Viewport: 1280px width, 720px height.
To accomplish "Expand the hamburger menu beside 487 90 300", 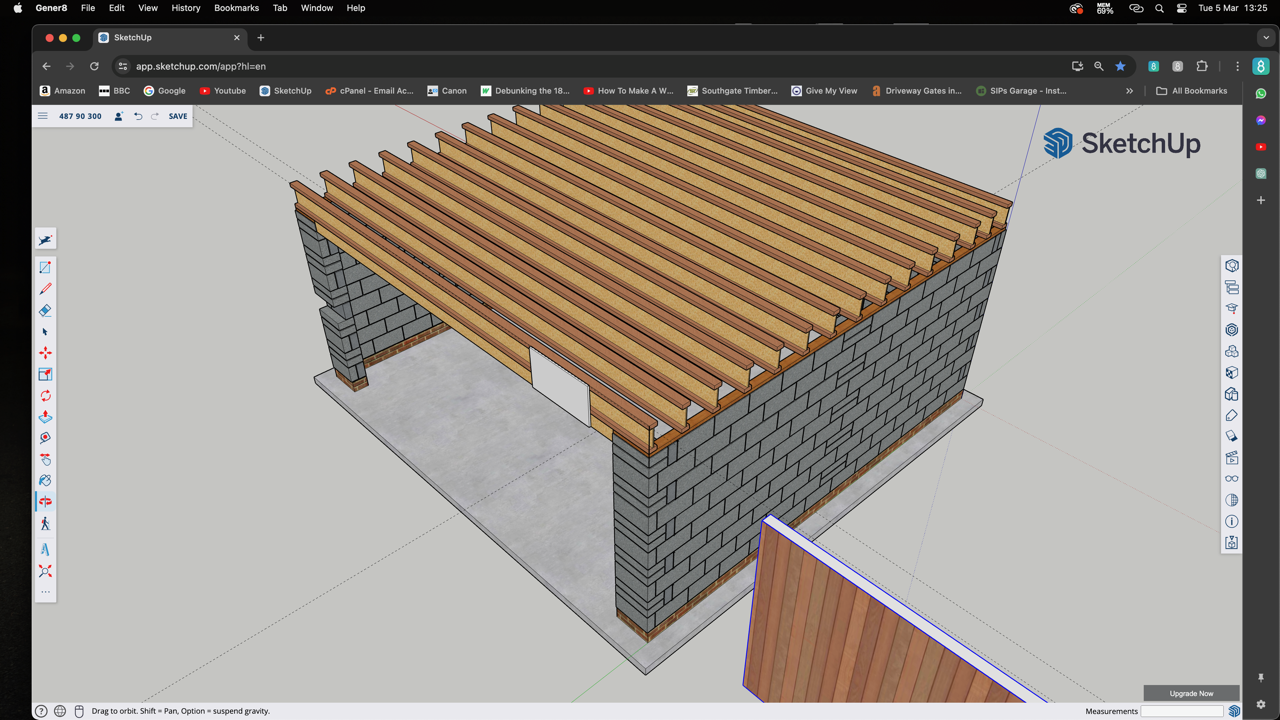I will coord(43,116).
